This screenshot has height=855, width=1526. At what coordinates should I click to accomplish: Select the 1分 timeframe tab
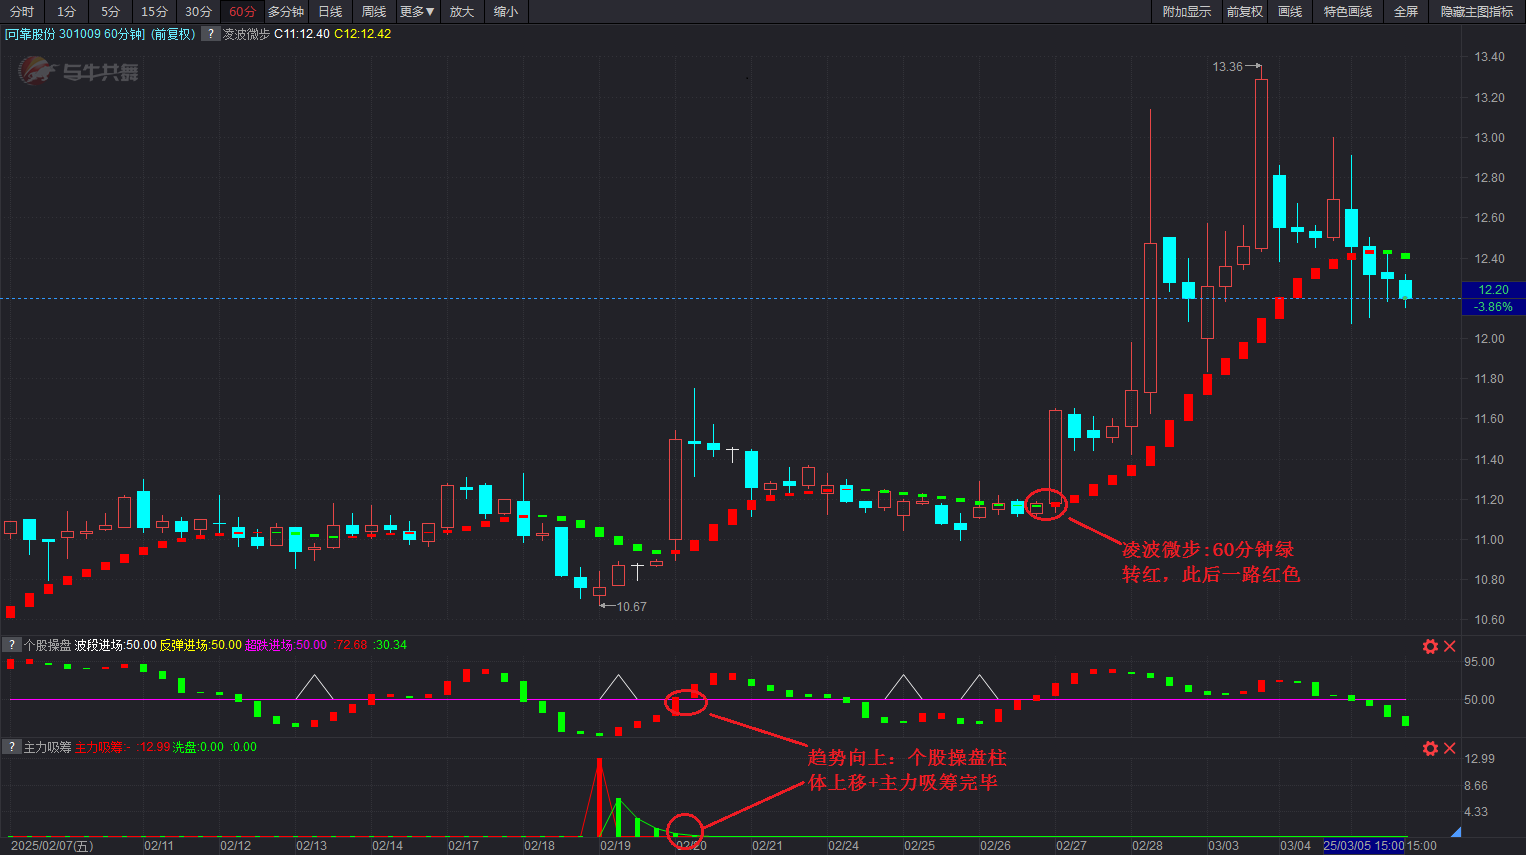(66, 12)
